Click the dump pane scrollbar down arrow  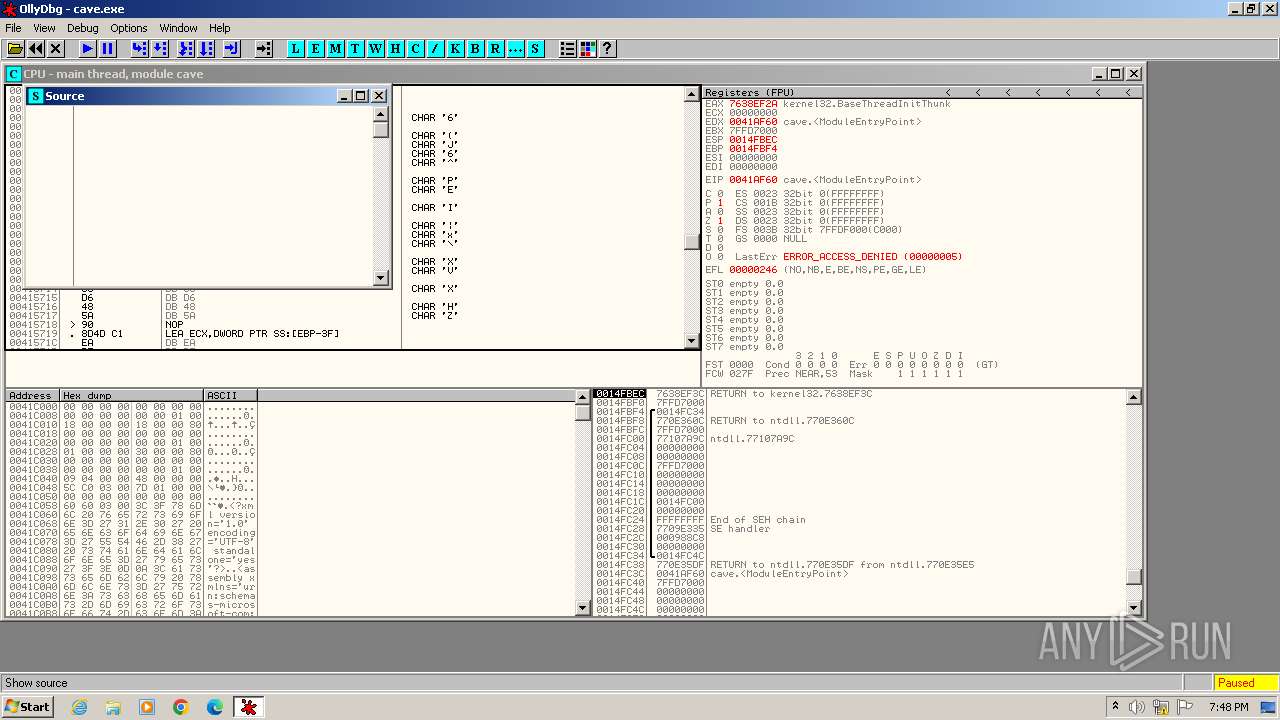584,608
